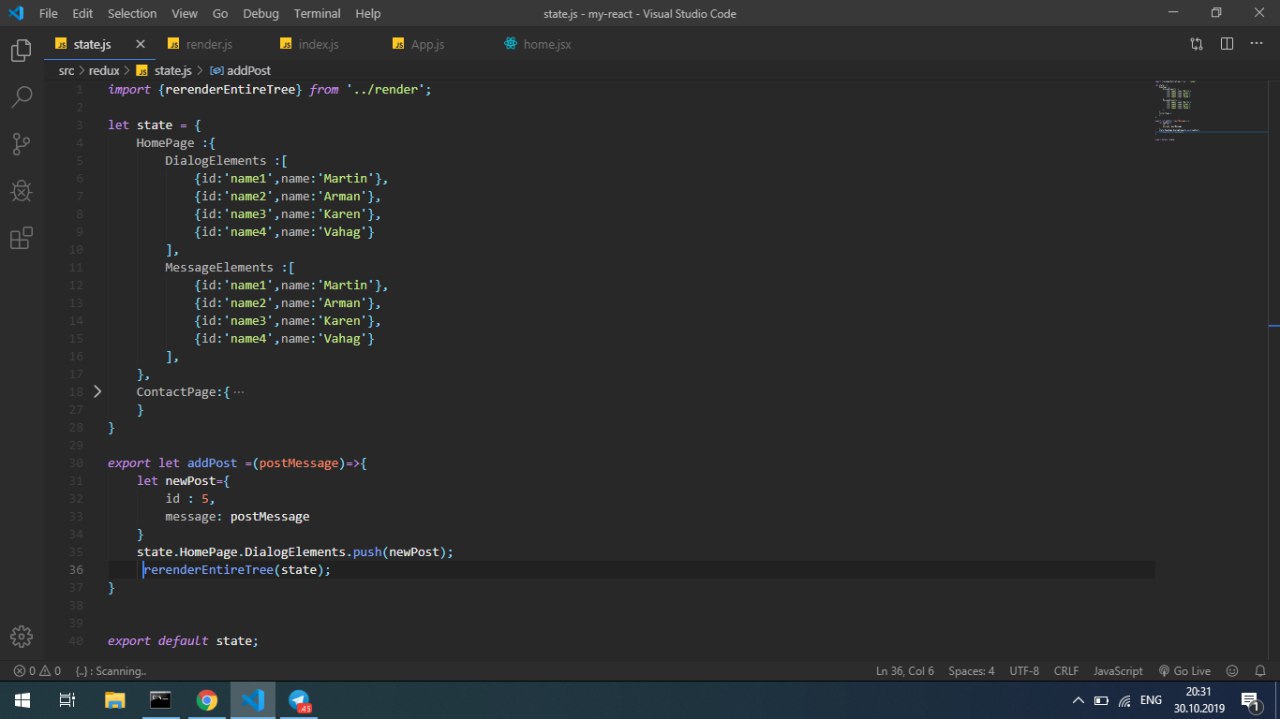Open the Explorer panel in activity bar
Viewport: 1280px width, 719px height.
point(21,51)
